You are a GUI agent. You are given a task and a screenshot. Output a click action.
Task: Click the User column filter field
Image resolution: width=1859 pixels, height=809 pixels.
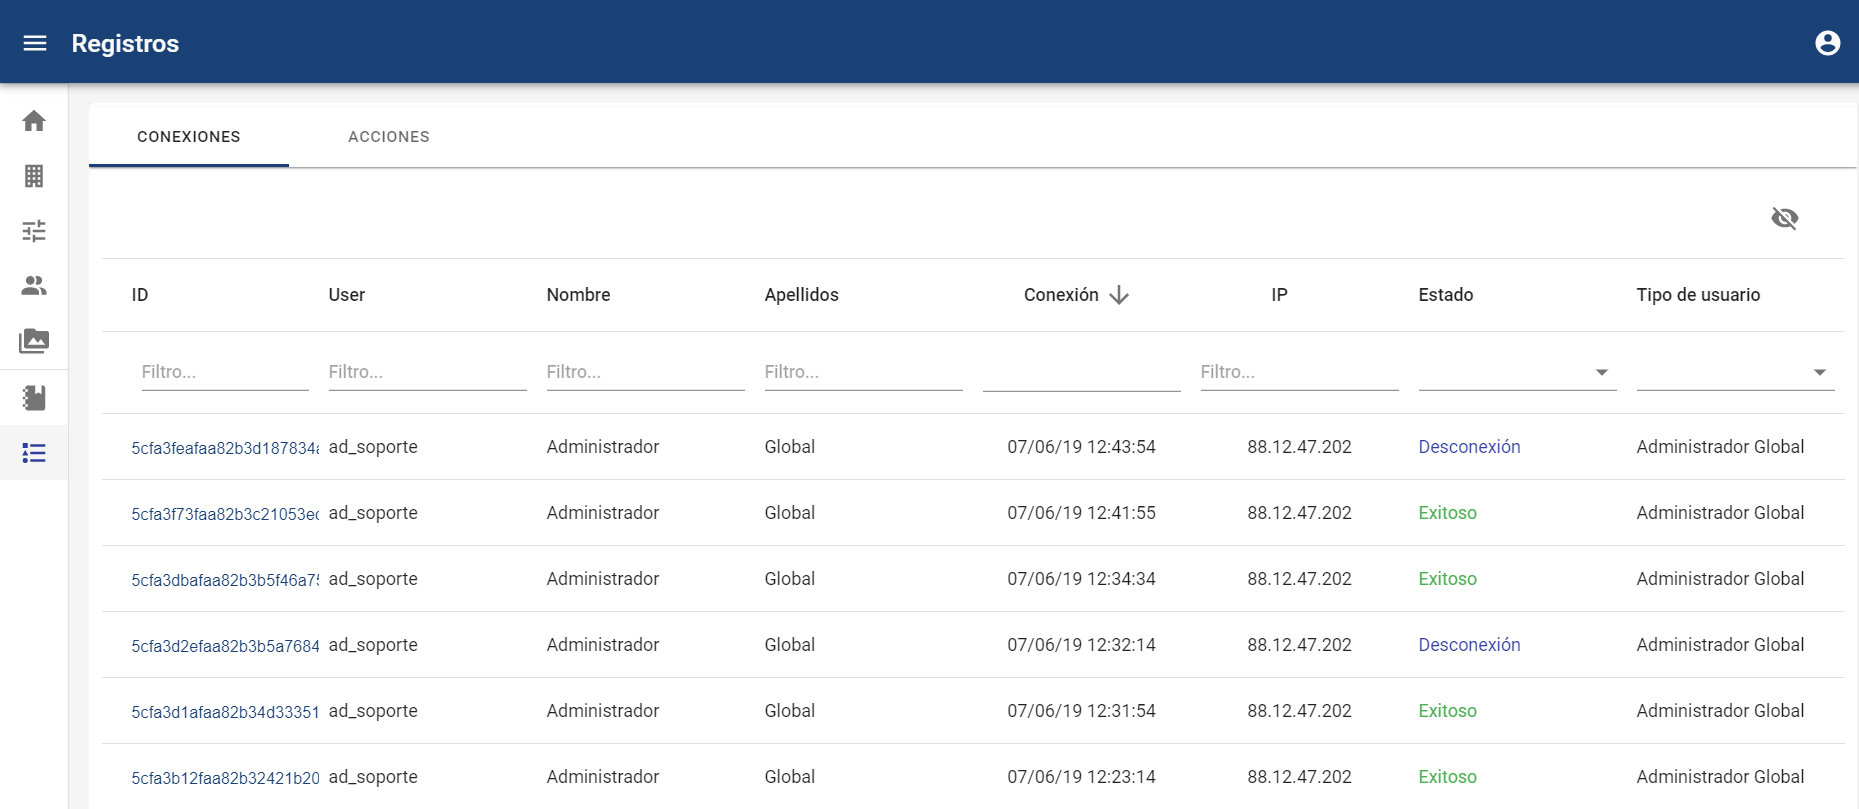coord(427,372)
